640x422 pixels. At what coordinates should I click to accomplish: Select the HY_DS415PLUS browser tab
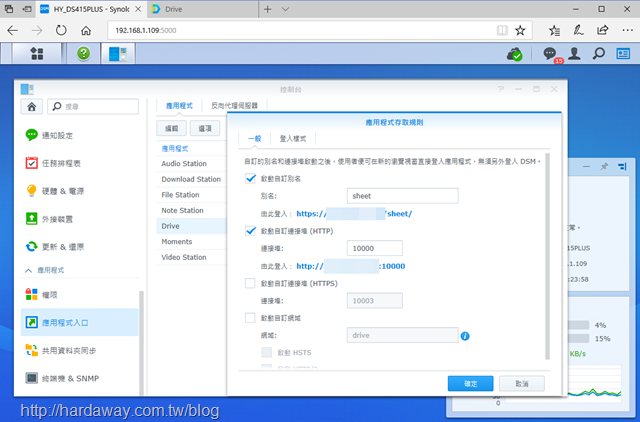point(91,9)
